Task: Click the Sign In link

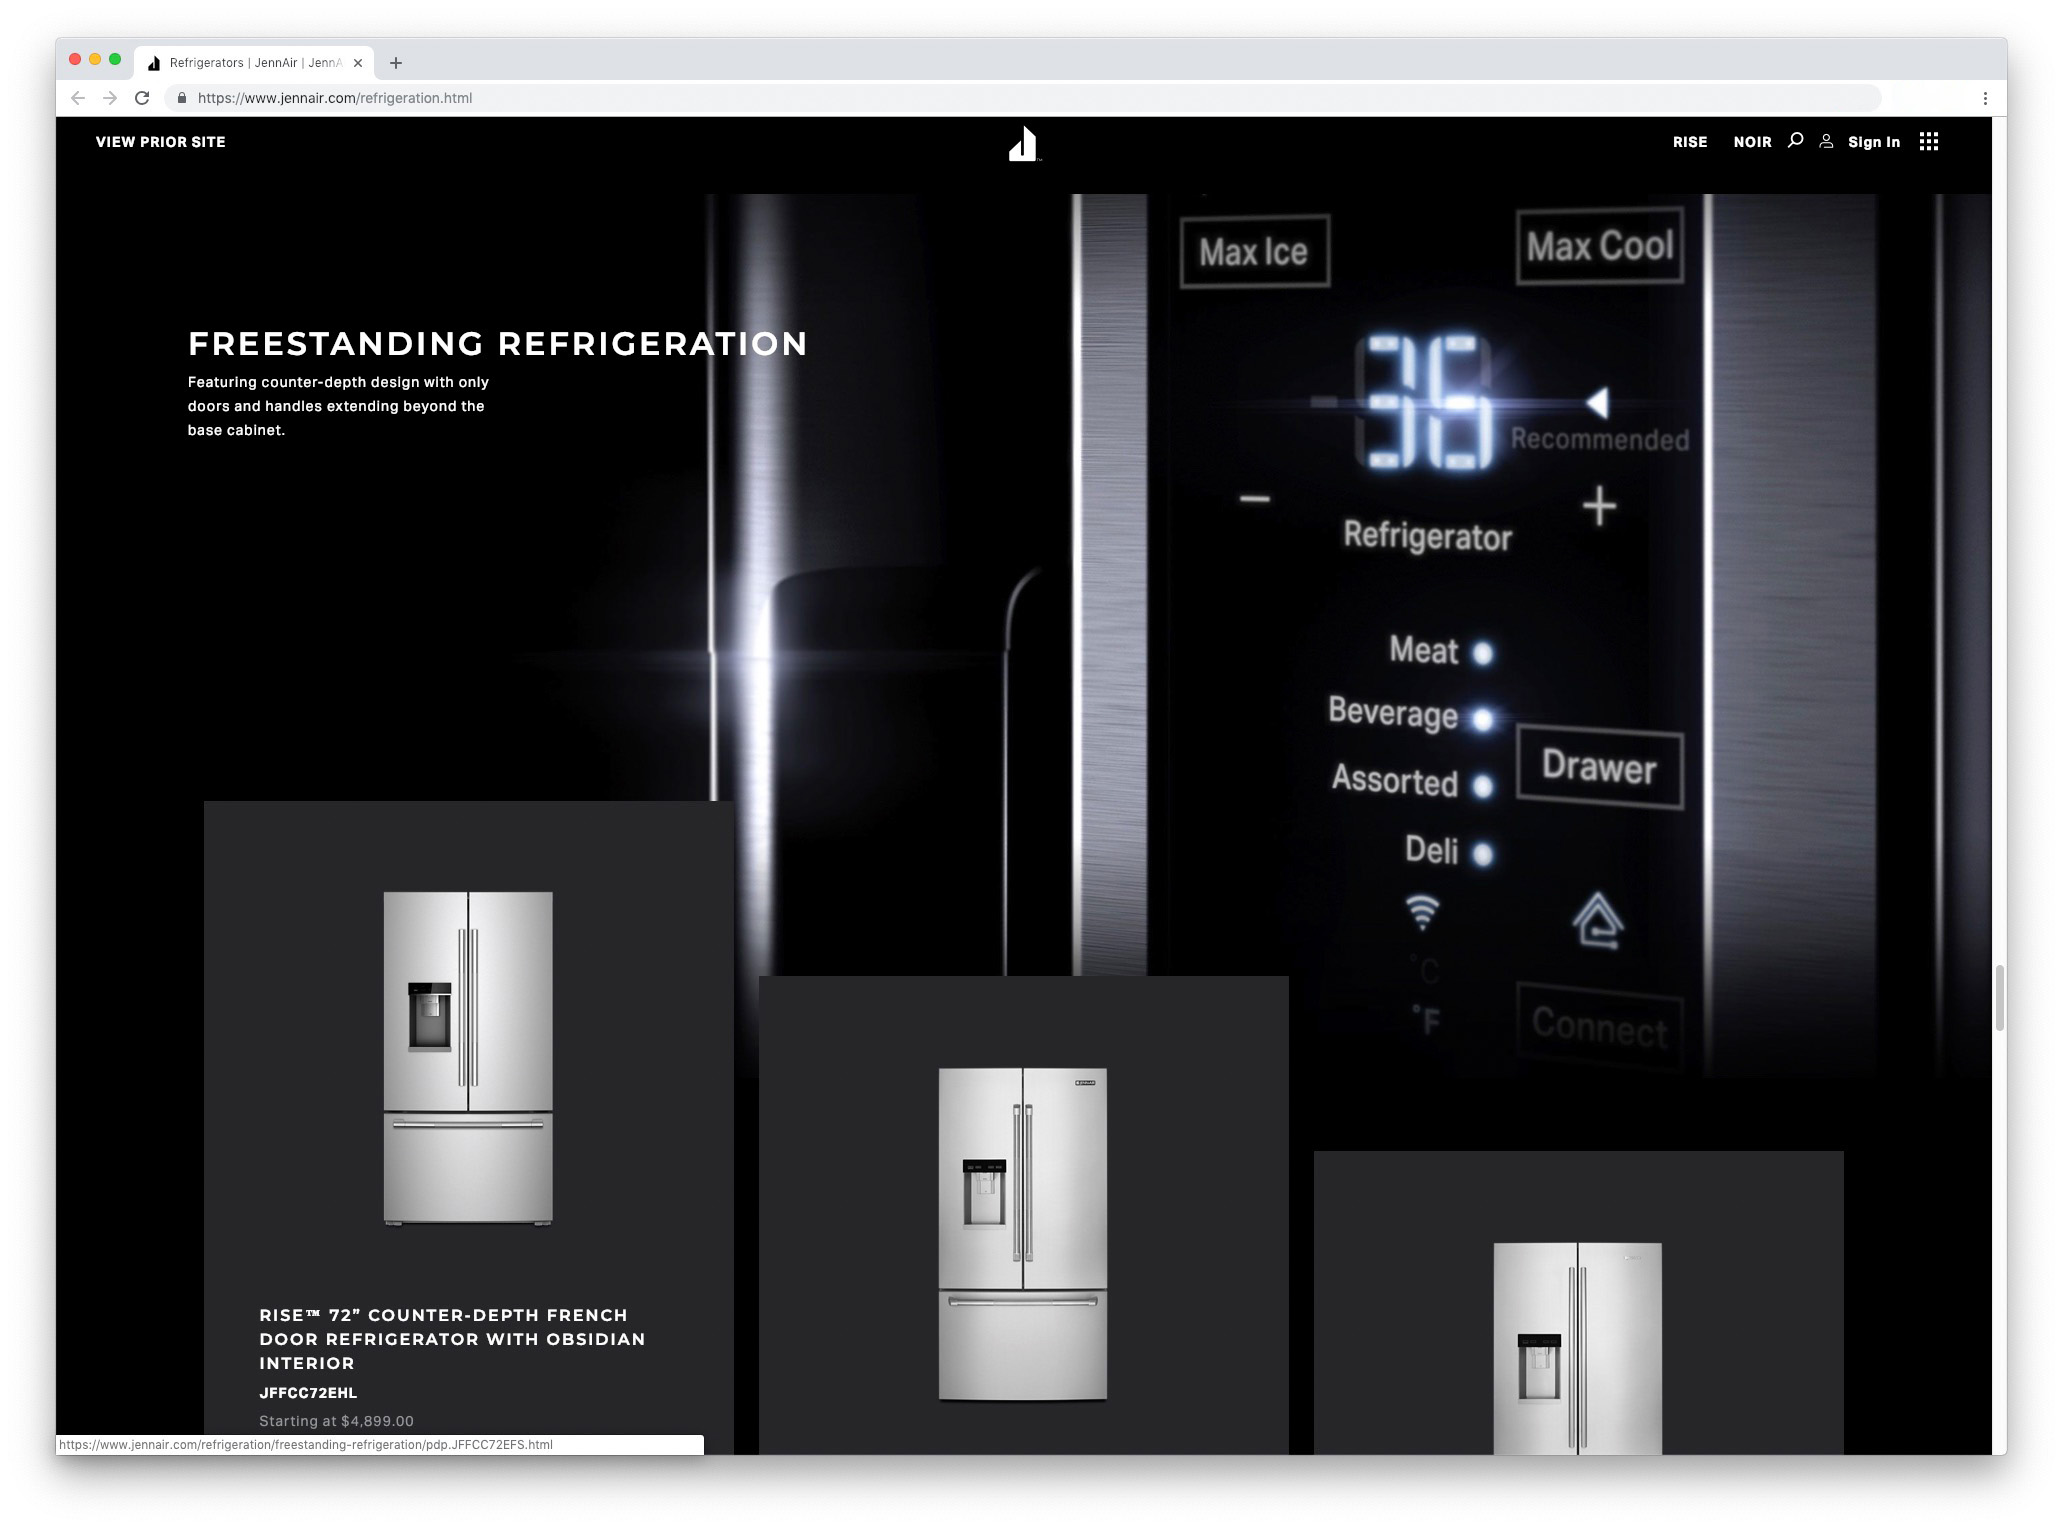Action: tap(1873, 142)
